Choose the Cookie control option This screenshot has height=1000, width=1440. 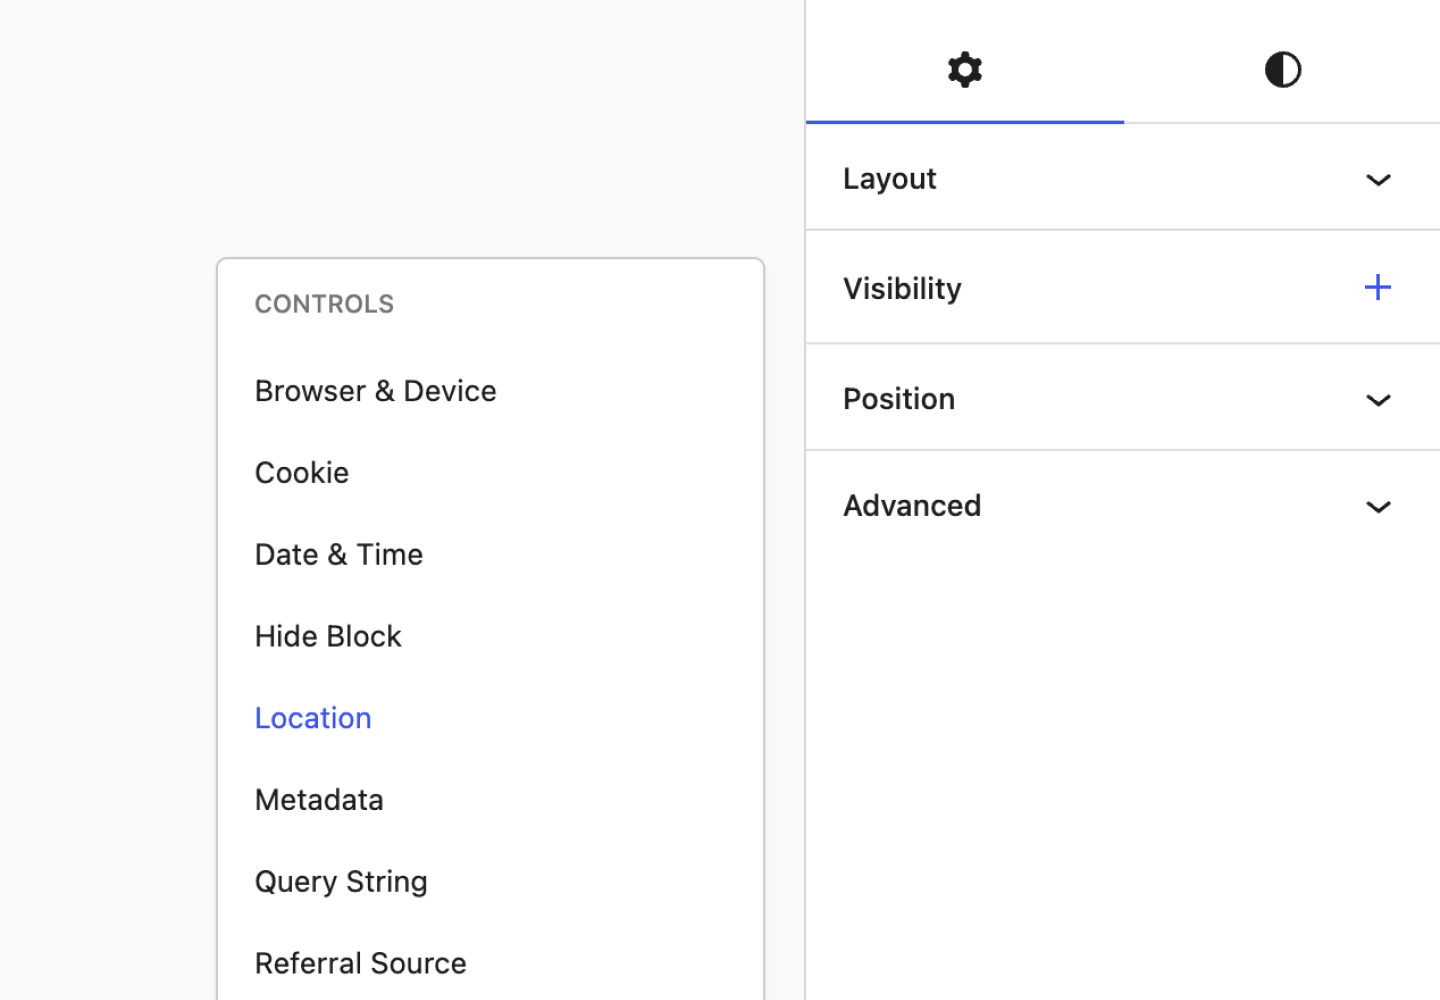click(302, 473)
